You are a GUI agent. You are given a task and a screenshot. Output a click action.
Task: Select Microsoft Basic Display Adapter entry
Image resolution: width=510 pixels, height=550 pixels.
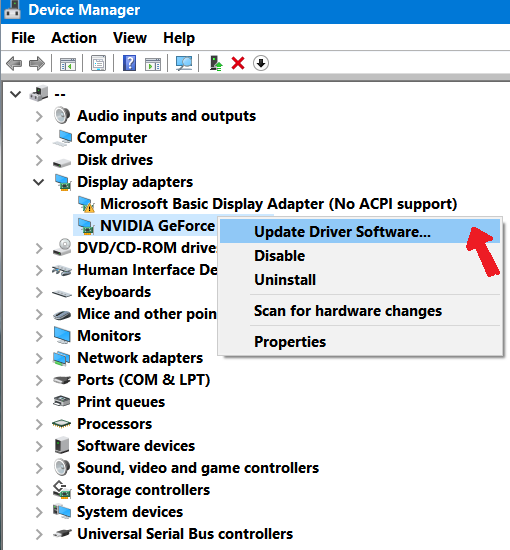(279, 204)
